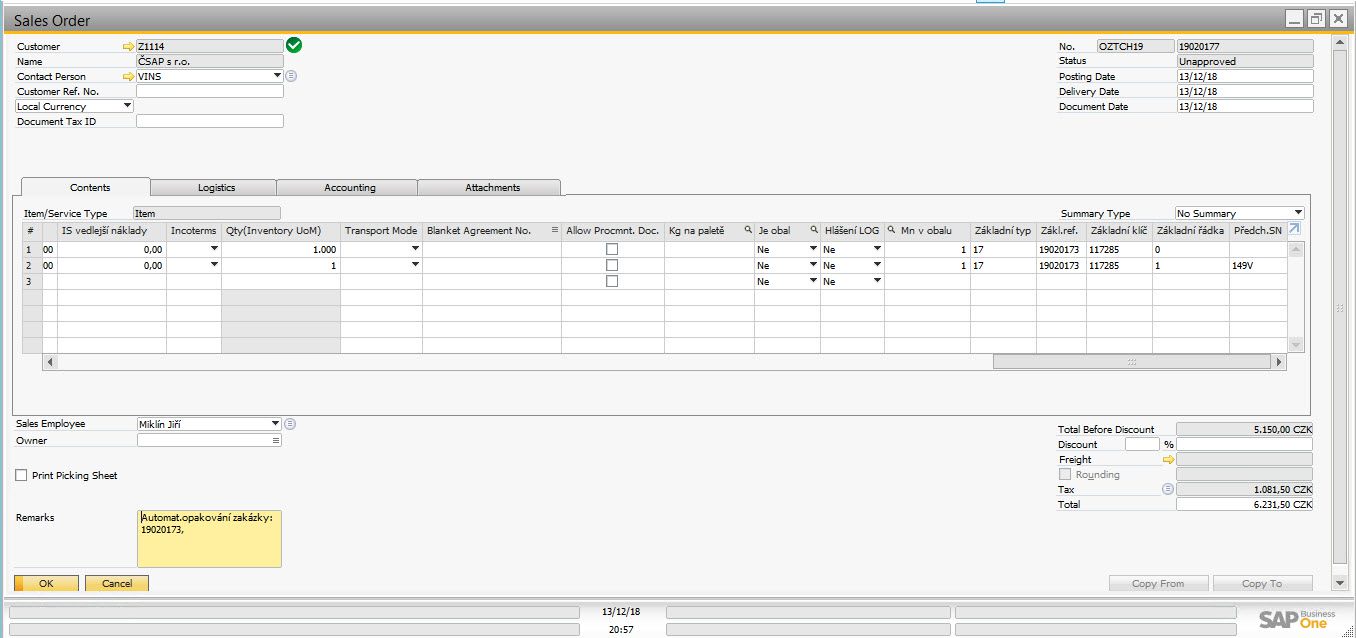Click the Blanket Agreement No. column list icon
This screenshot has width=1356, height=638.
point(554,230)
